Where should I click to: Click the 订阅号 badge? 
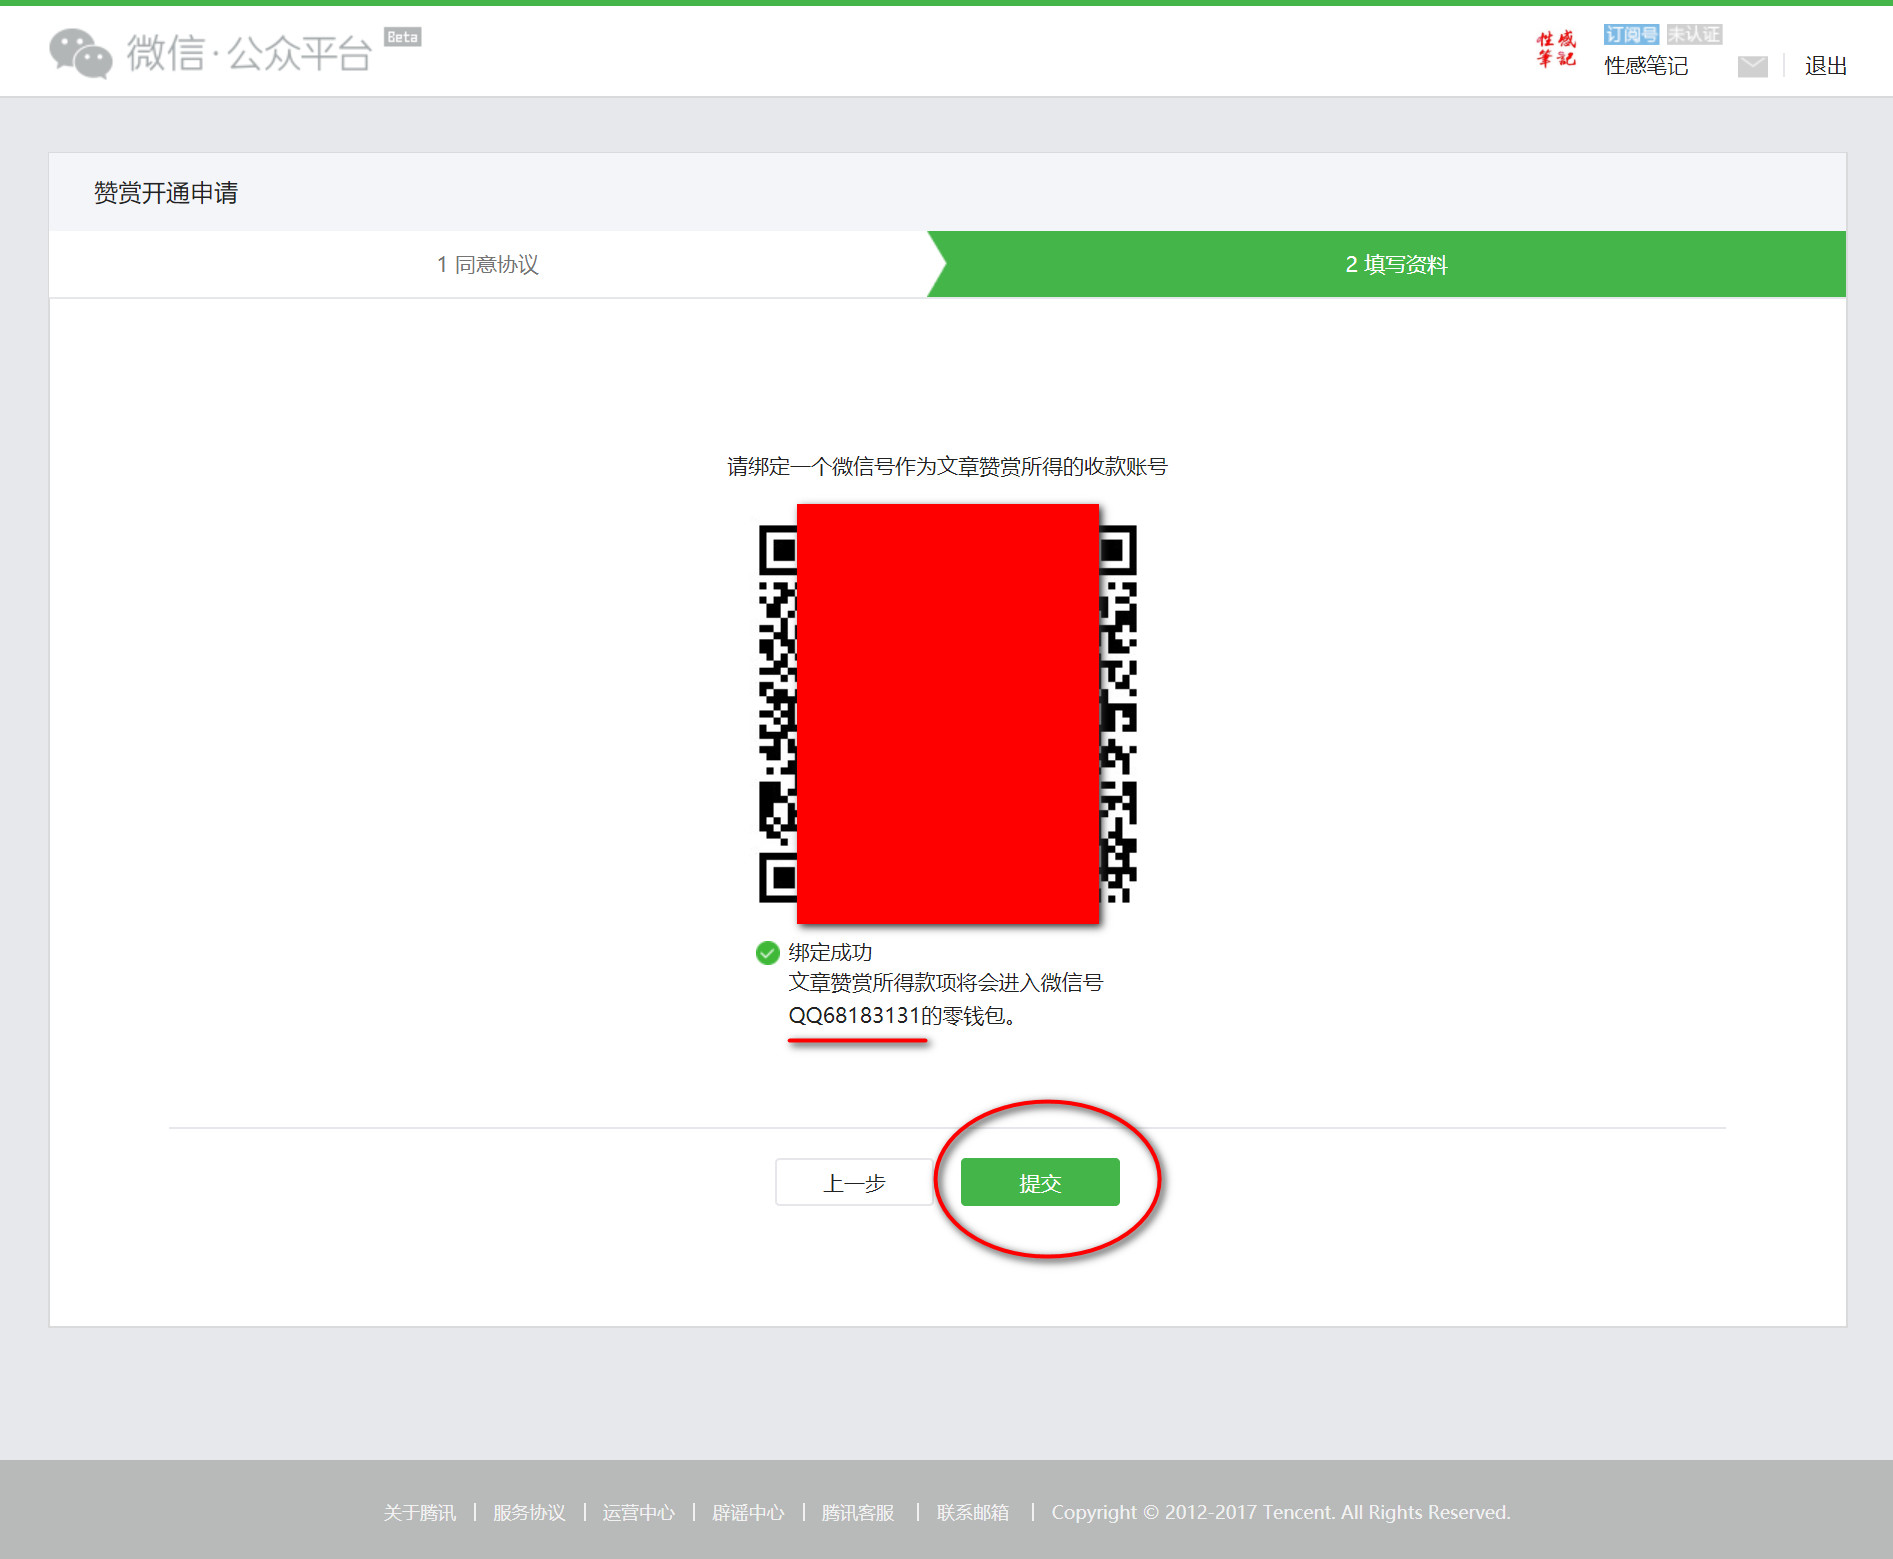point(1630,35)
